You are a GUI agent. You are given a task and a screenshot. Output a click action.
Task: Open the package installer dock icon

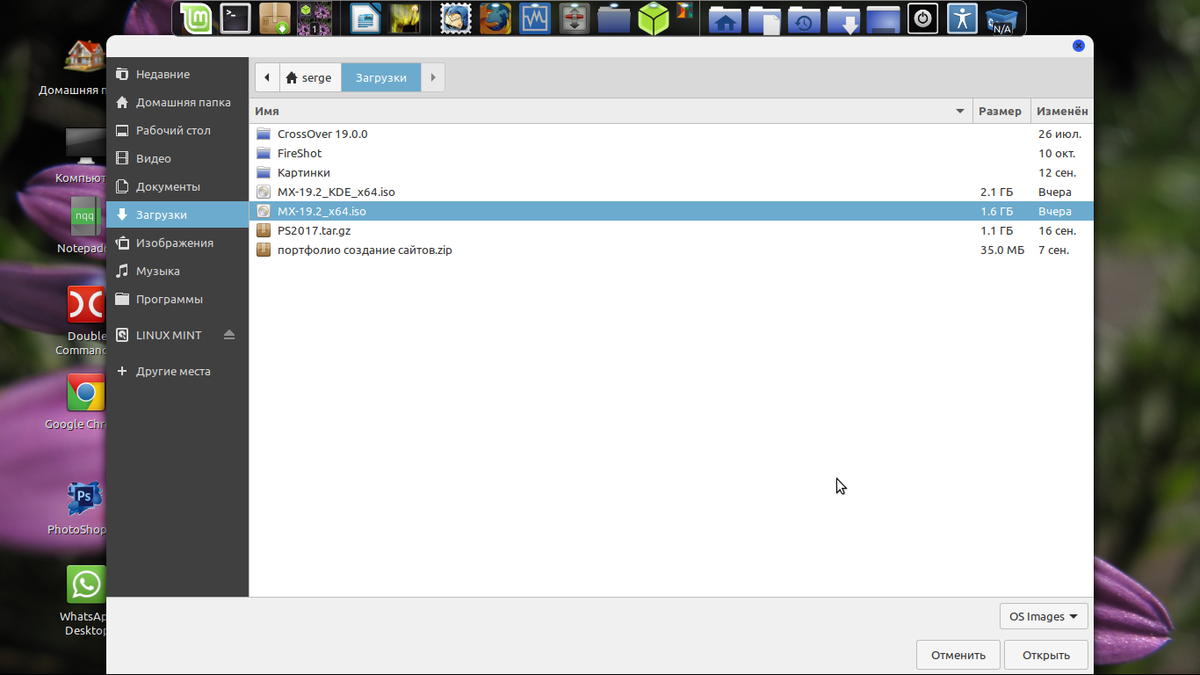[275, 18]
